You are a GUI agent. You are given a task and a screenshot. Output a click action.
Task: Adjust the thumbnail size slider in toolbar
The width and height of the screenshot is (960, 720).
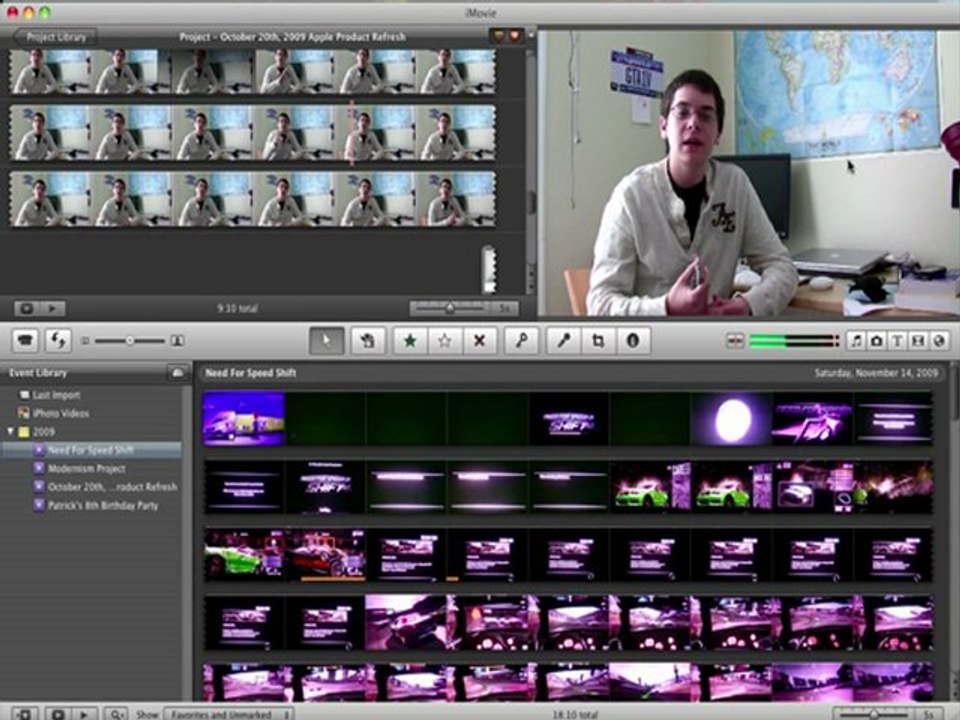(130, 340)
